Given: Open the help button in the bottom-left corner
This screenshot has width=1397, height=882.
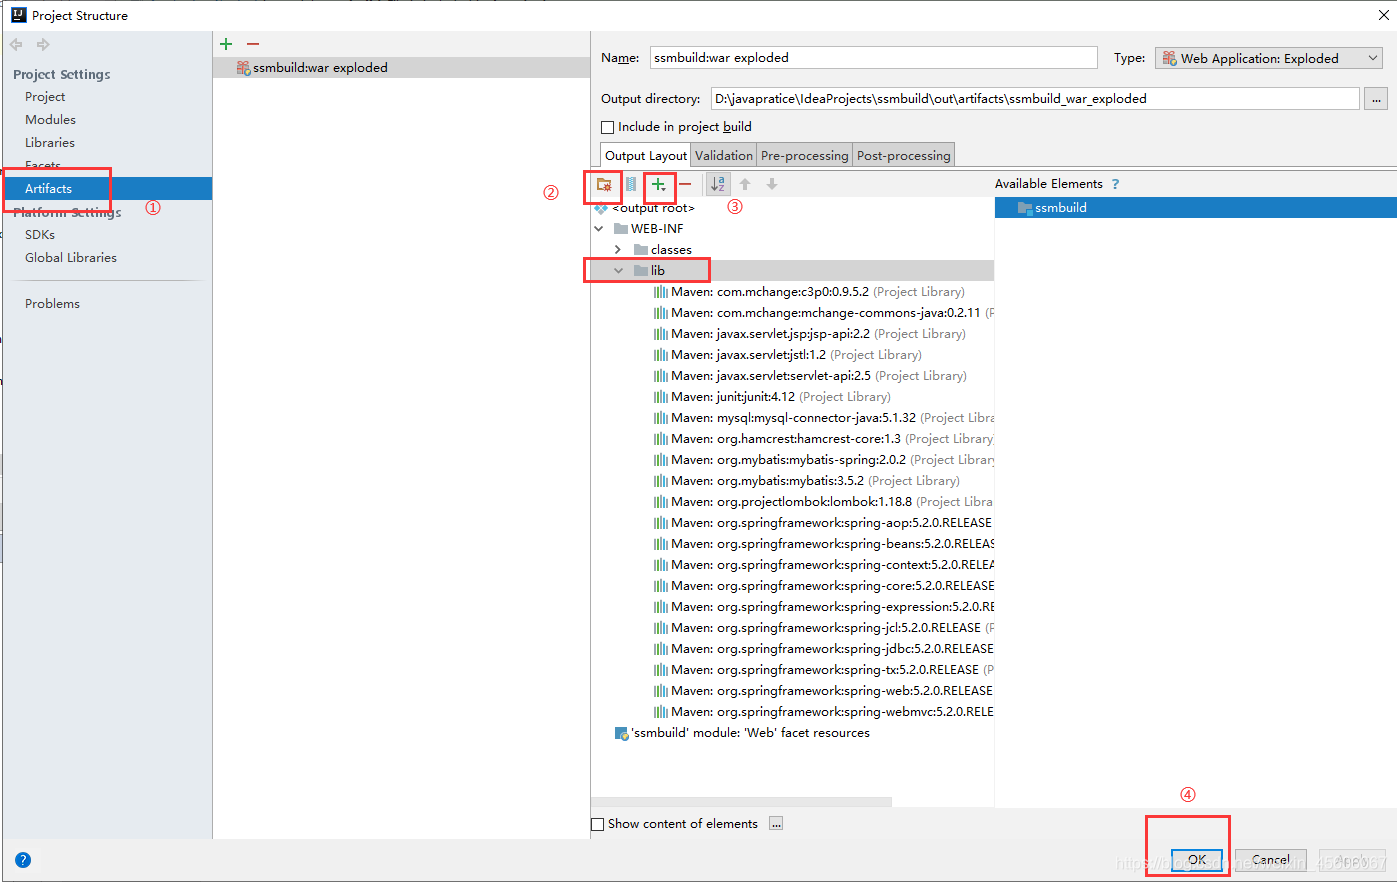Looking at the screenshot, I should [x=23, y=860].
